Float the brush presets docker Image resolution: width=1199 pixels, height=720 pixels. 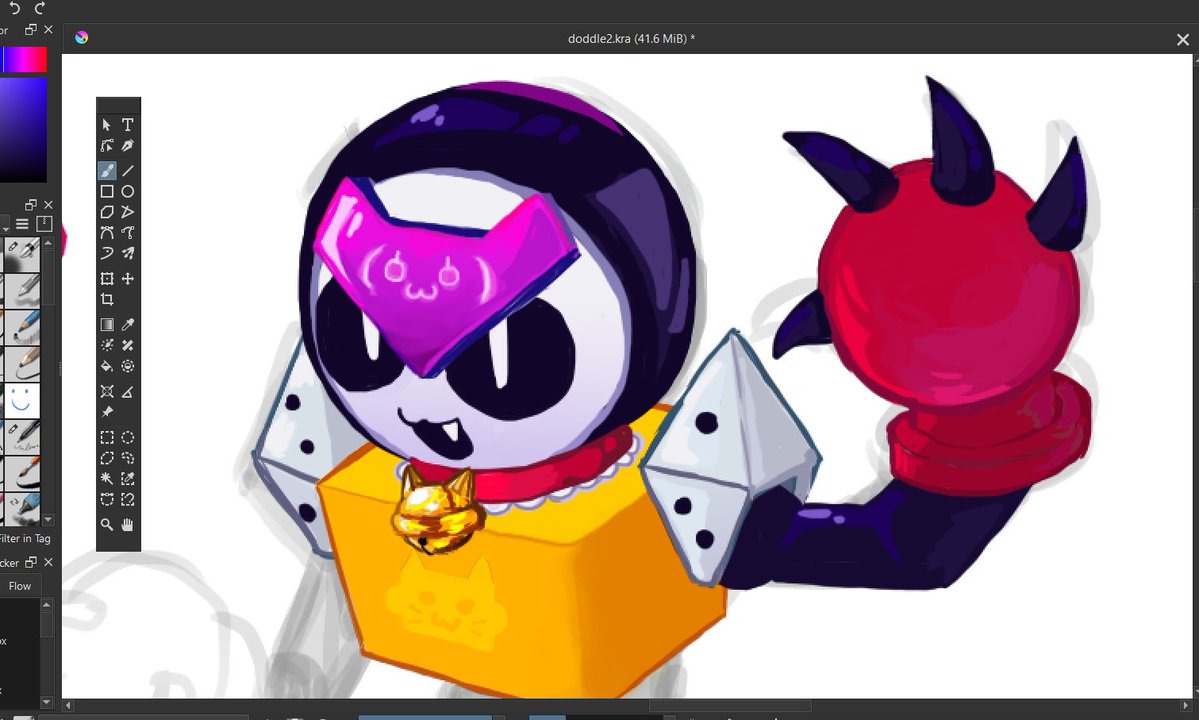pyautogui.click(x=31, y=205)
